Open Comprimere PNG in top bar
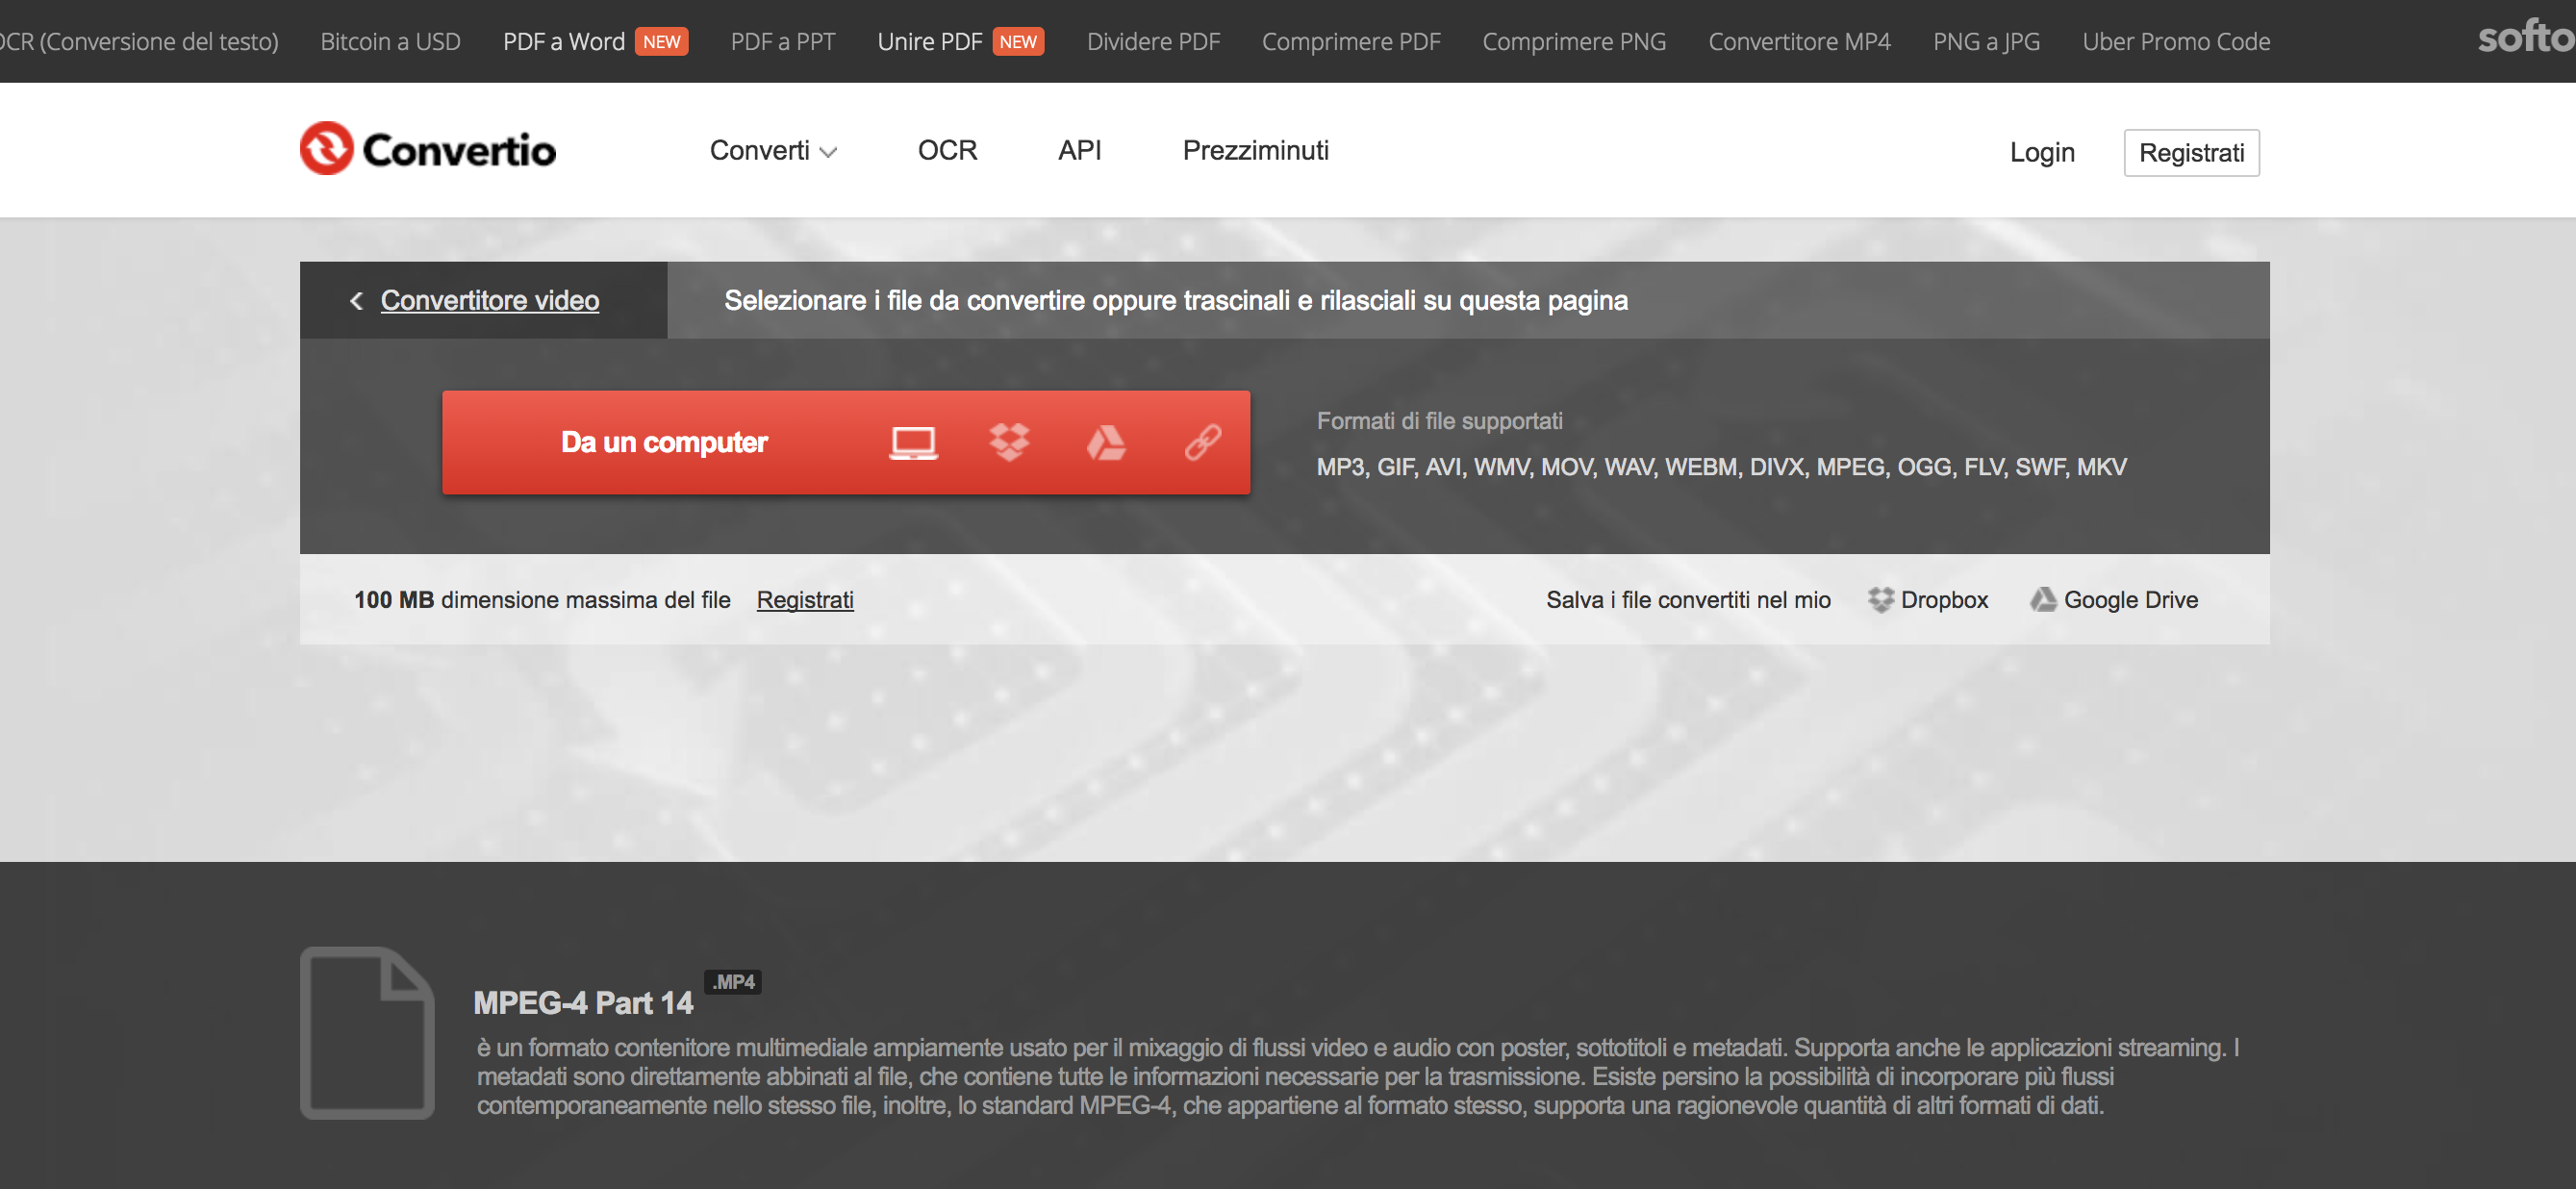The image size is (2576, 1189). pyautogui.click(x=1574, y=41)
